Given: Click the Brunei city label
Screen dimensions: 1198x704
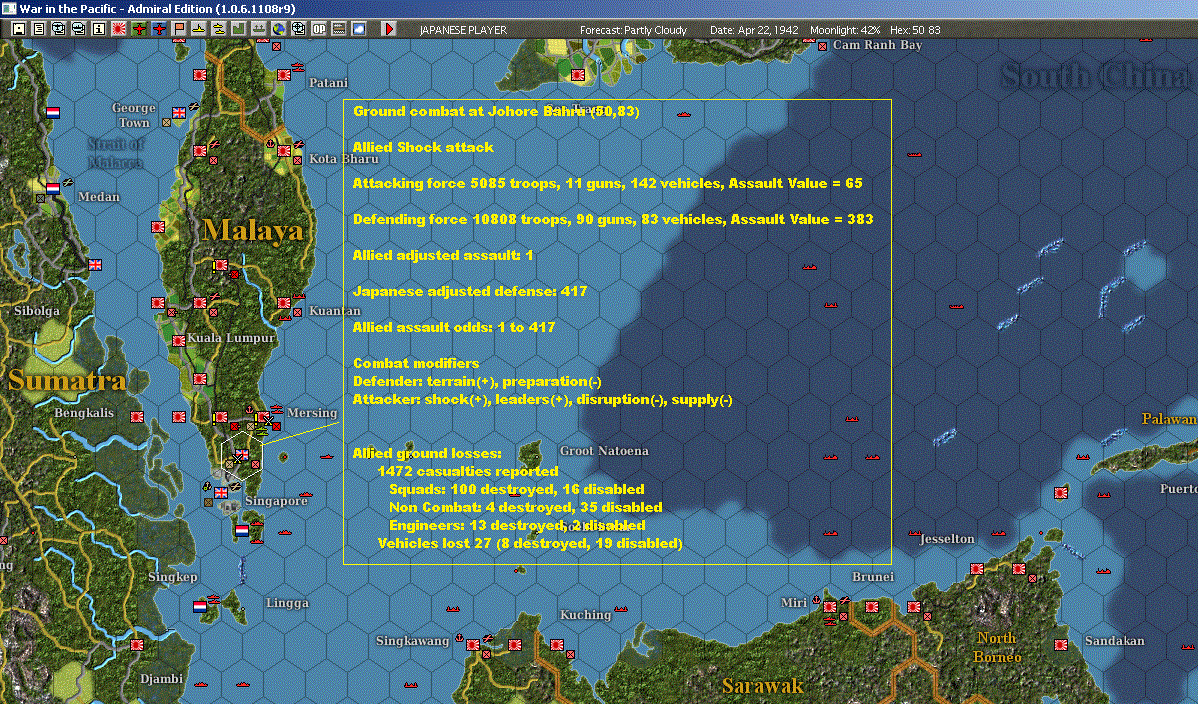Looking at the screenshot, I should pyautogui.click(x=873, y=576).
